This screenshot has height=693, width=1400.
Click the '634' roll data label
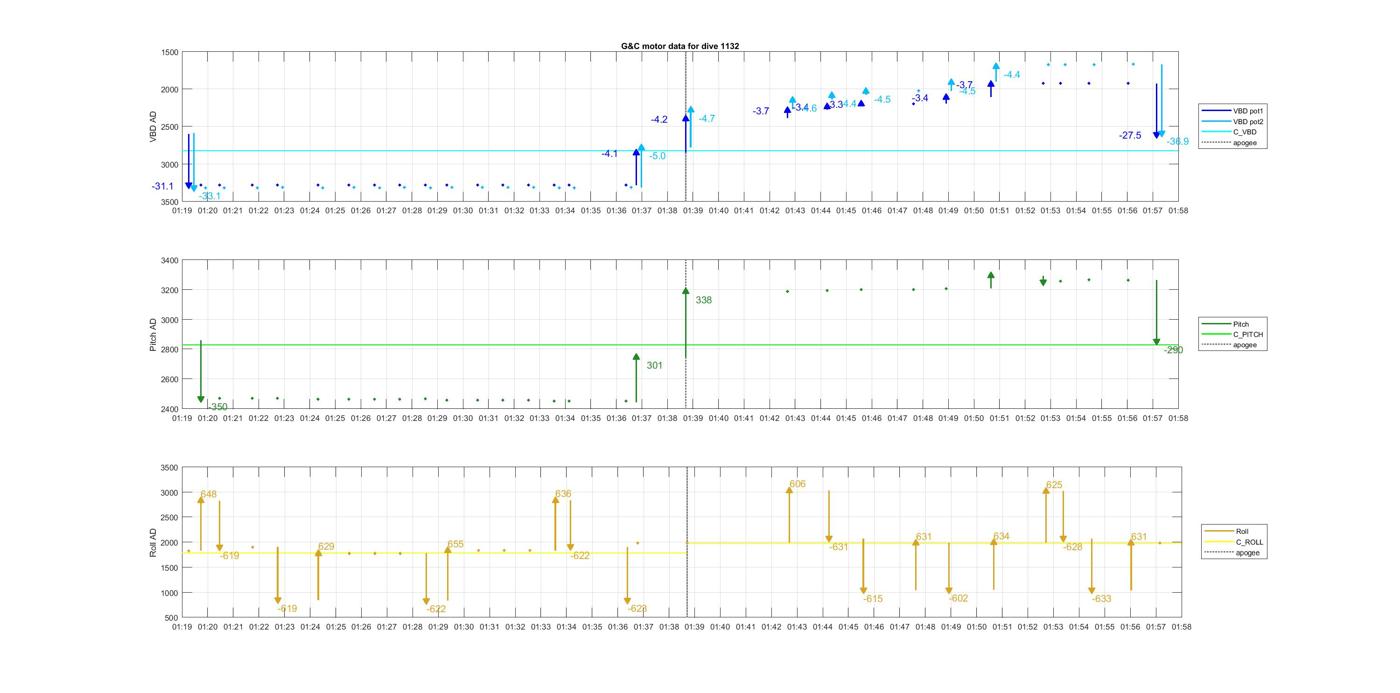pyautogui.click(x=1001, y=537)
